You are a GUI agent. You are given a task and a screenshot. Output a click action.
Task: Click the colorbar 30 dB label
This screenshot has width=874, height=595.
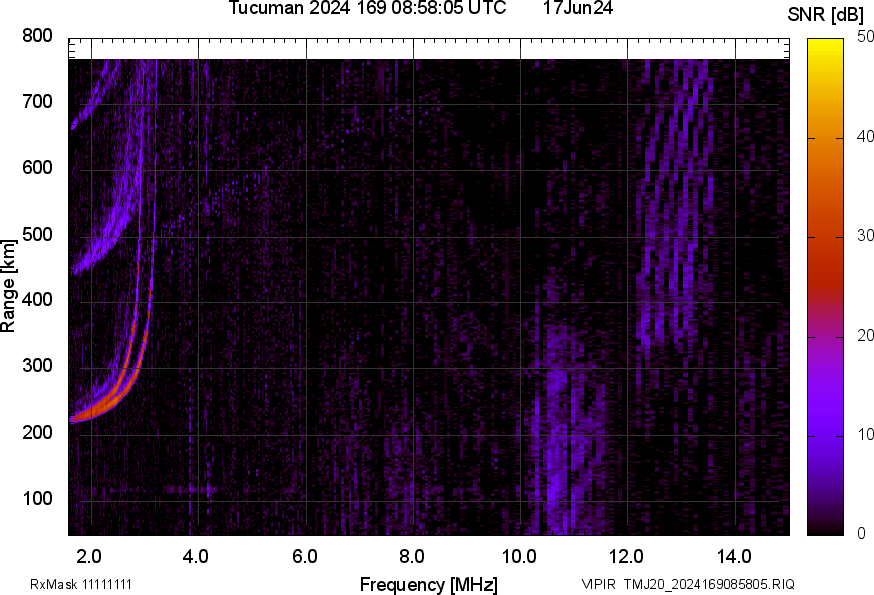coord(865,236)
